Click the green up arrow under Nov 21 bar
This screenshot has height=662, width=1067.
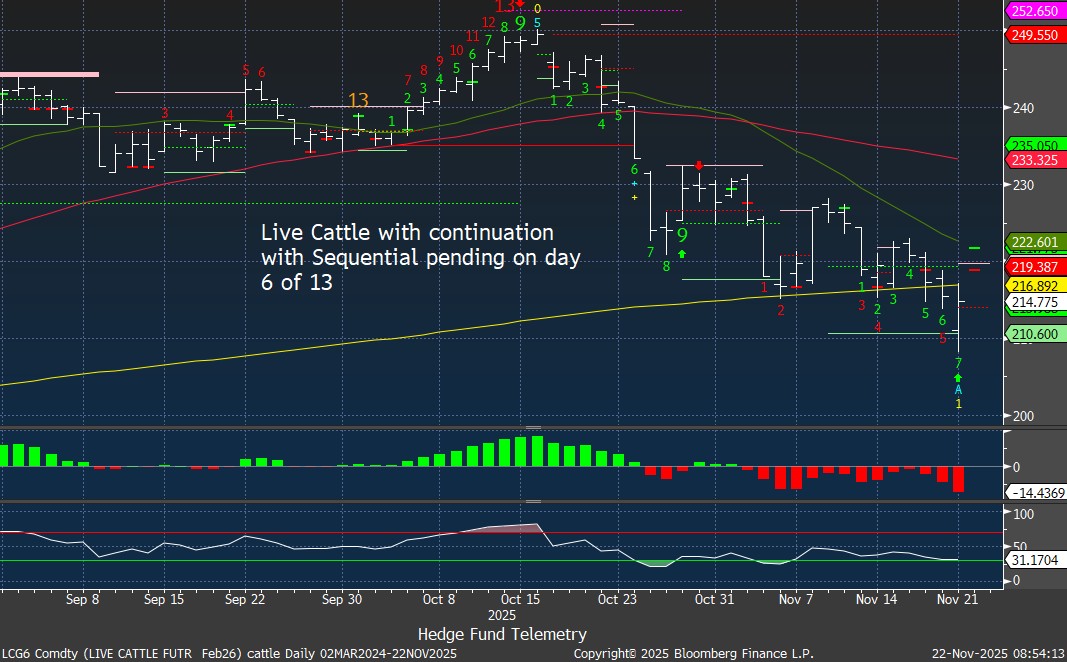click(958, 378)
